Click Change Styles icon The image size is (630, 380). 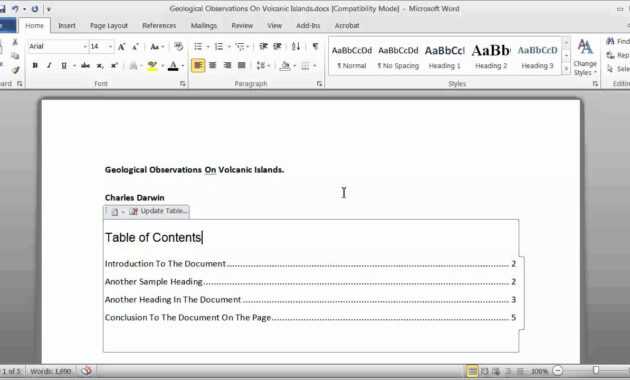coord(585,56)
